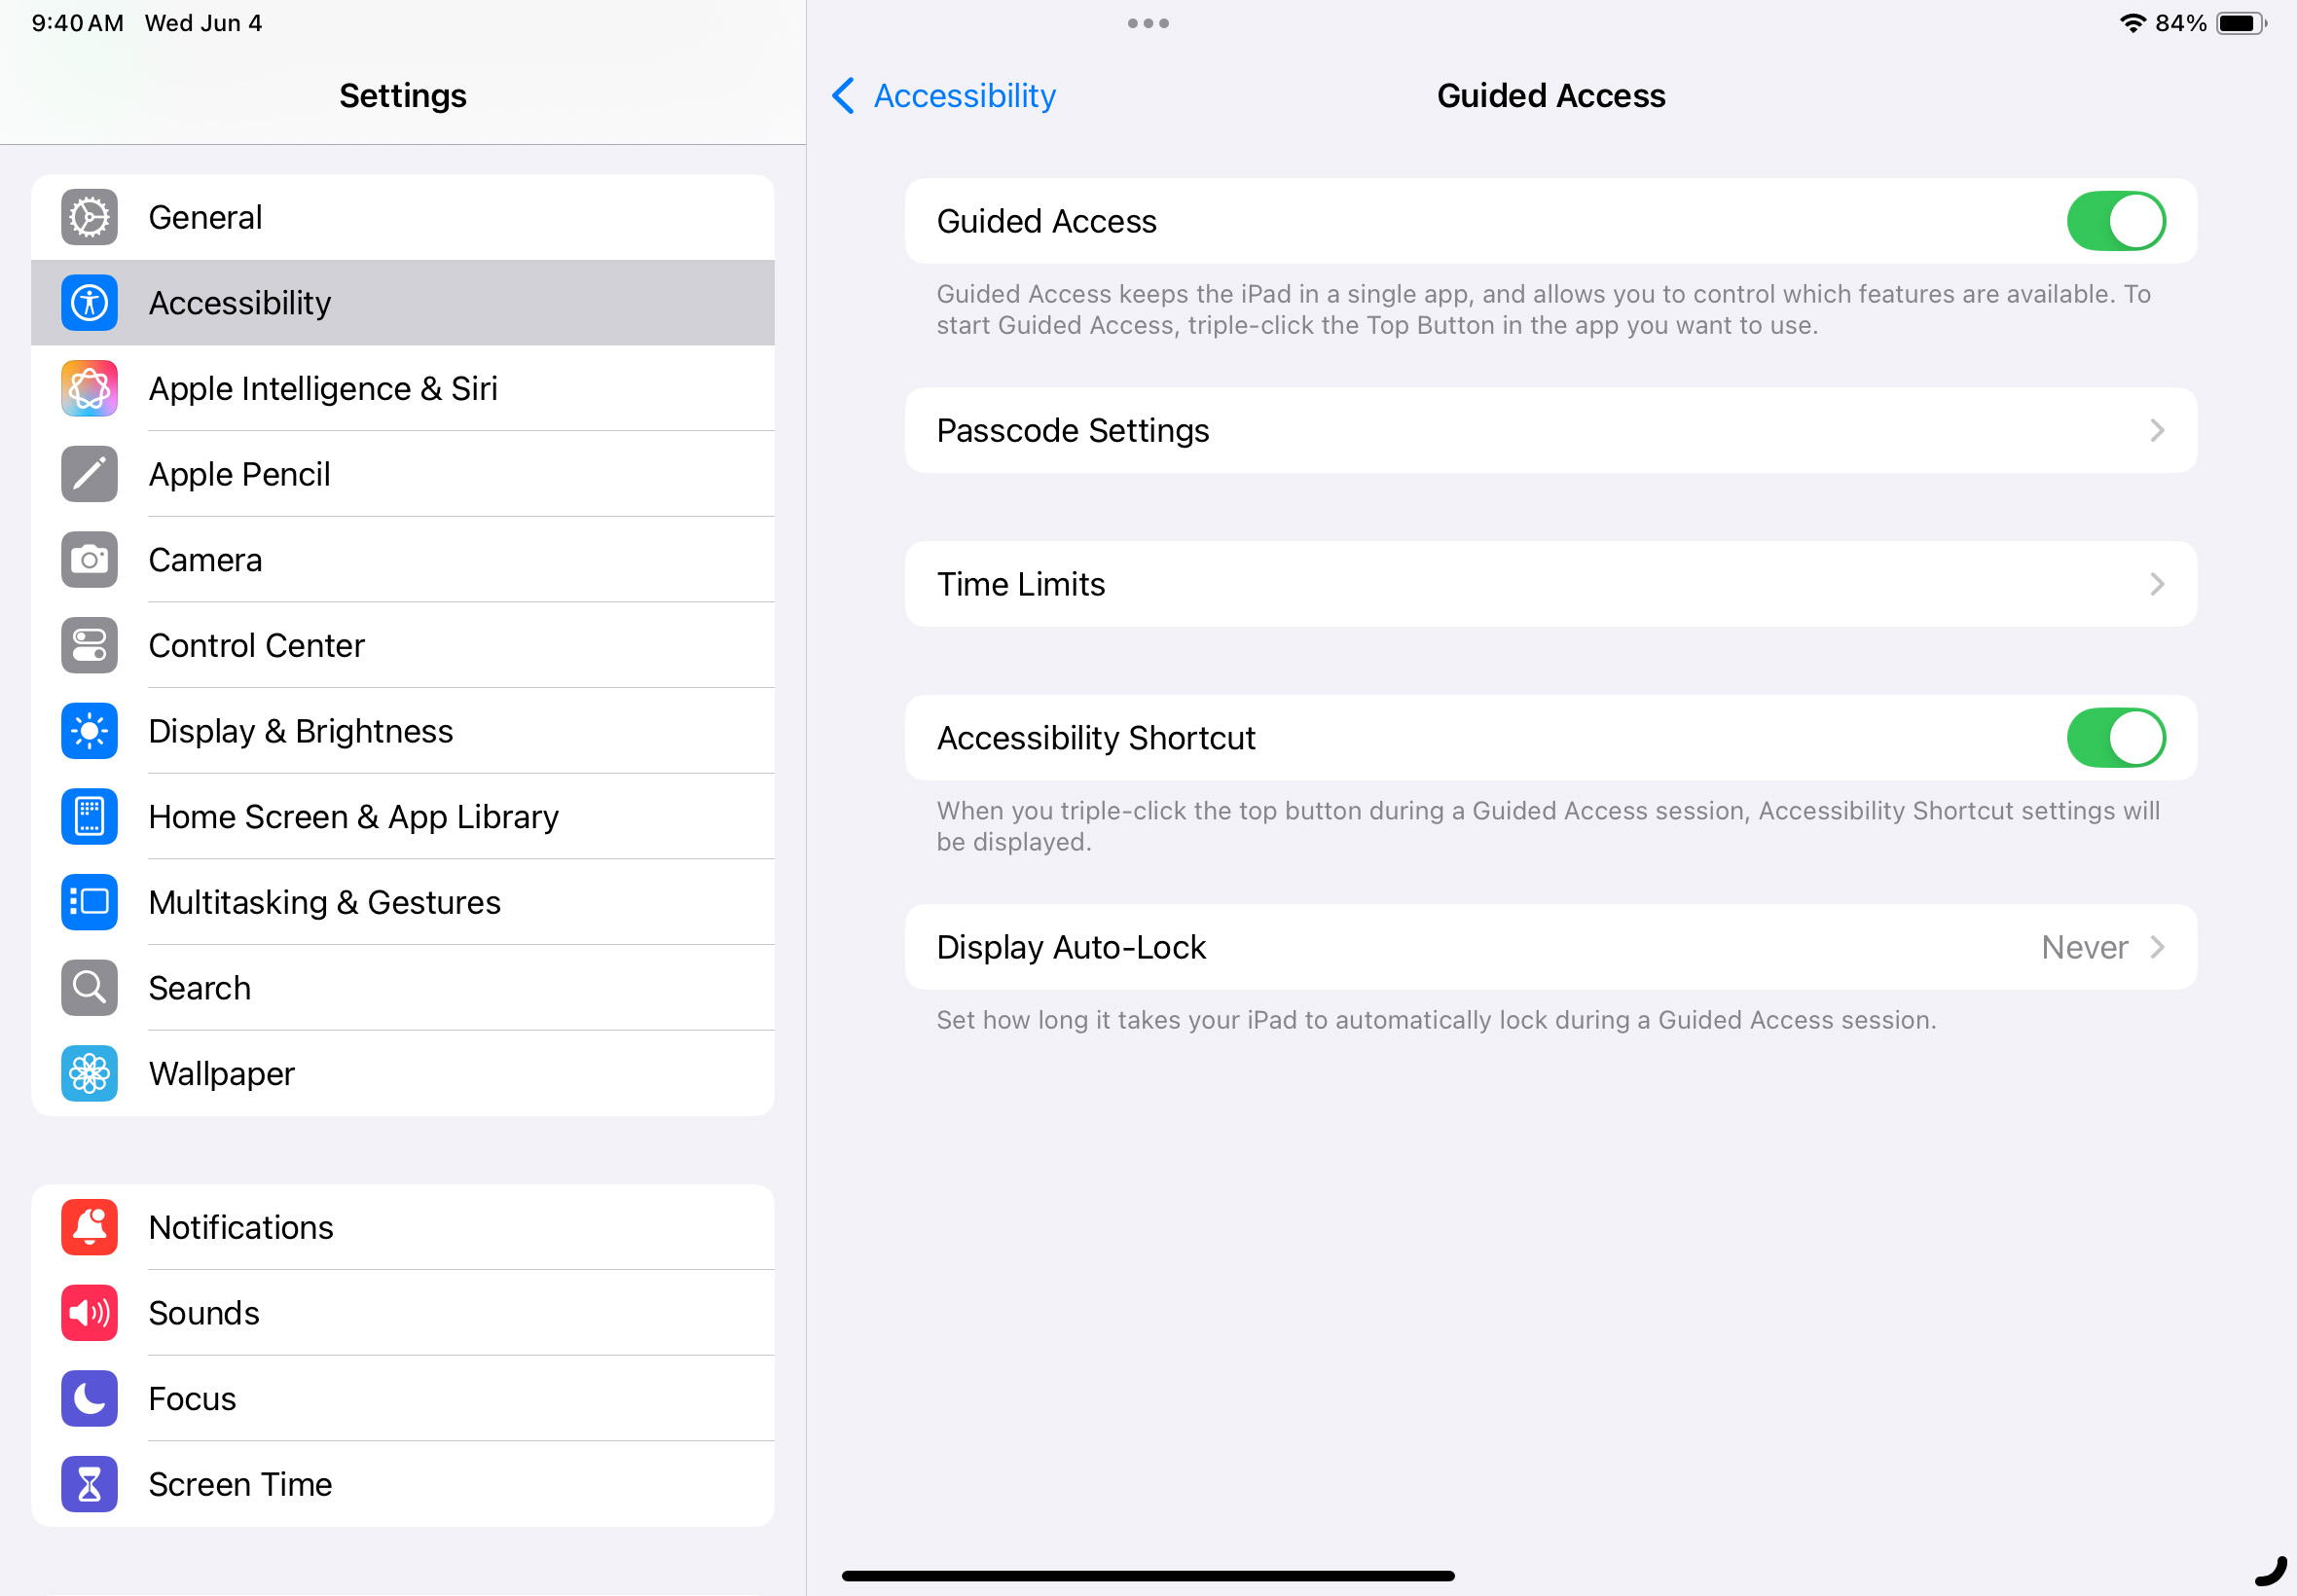Open Search settings label
This screenshot has height=1596, width=2297.
click(200, 988)
